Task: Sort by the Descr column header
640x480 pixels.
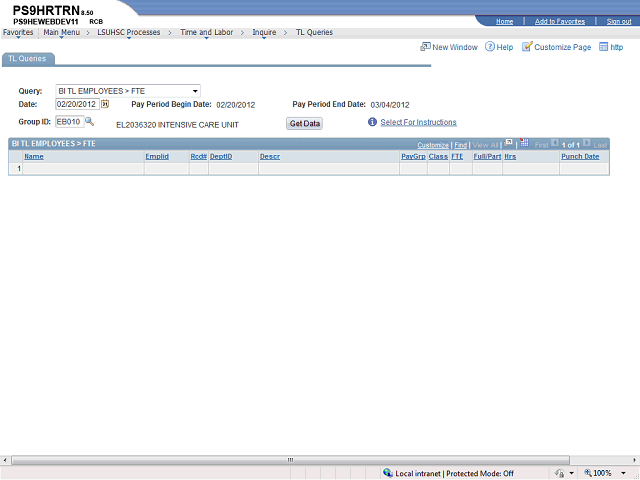Action: tap(270, 156)
